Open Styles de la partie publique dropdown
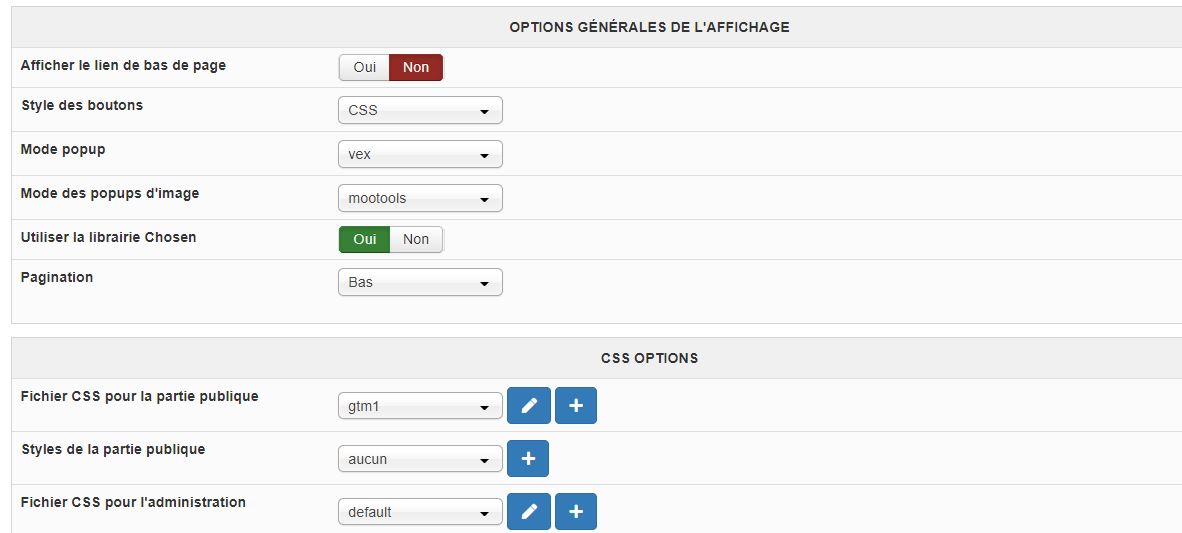1182x533 pixels. pyautogui.click(x=420, y=459)
